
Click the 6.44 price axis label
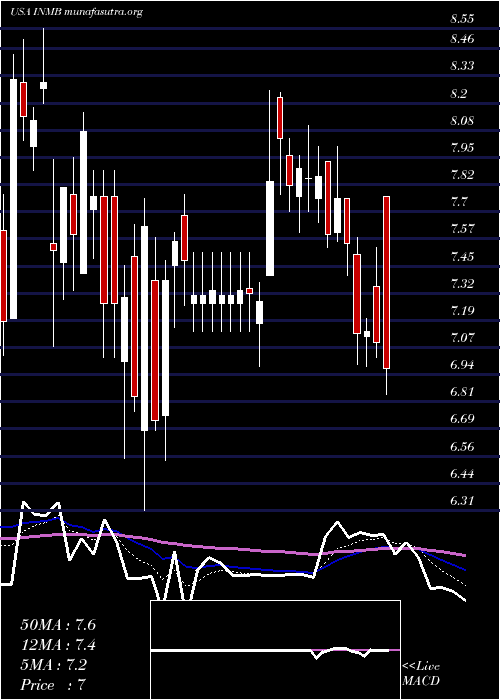(462, 474)
